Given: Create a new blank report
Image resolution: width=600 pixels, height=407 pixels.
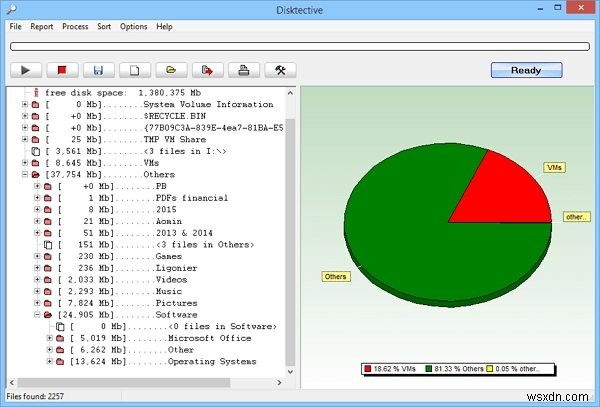Looking at the screenshot, I should pyautogui.click(x=135, y=70).
